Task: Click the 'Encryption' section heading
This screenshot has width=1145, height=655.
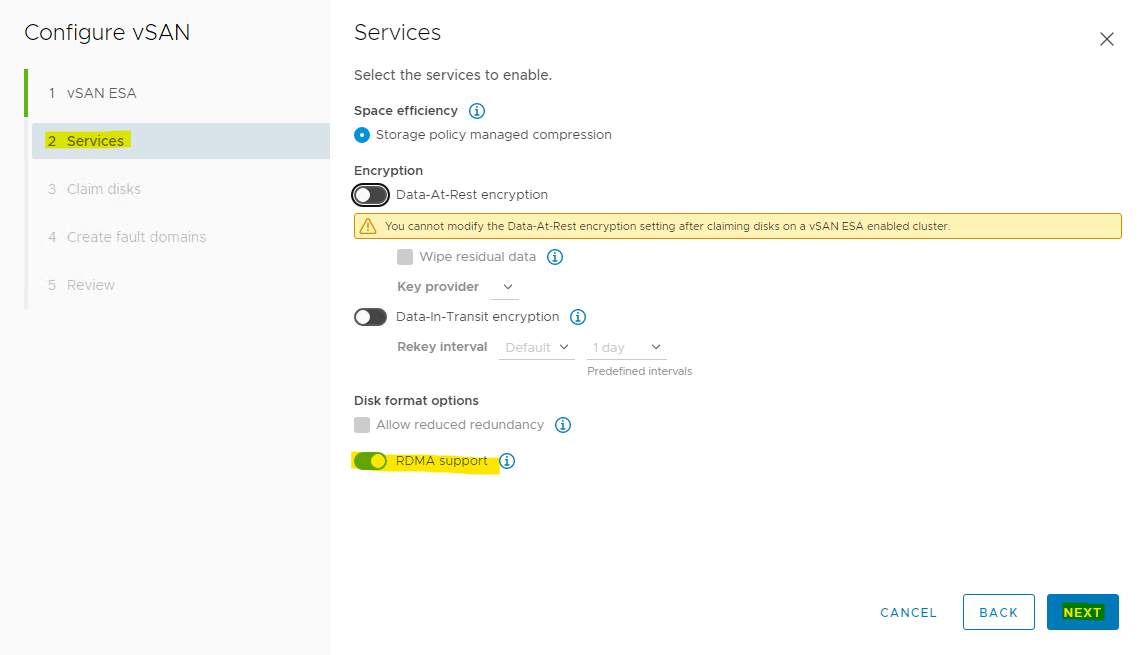Action: click(x=388, y=171)
